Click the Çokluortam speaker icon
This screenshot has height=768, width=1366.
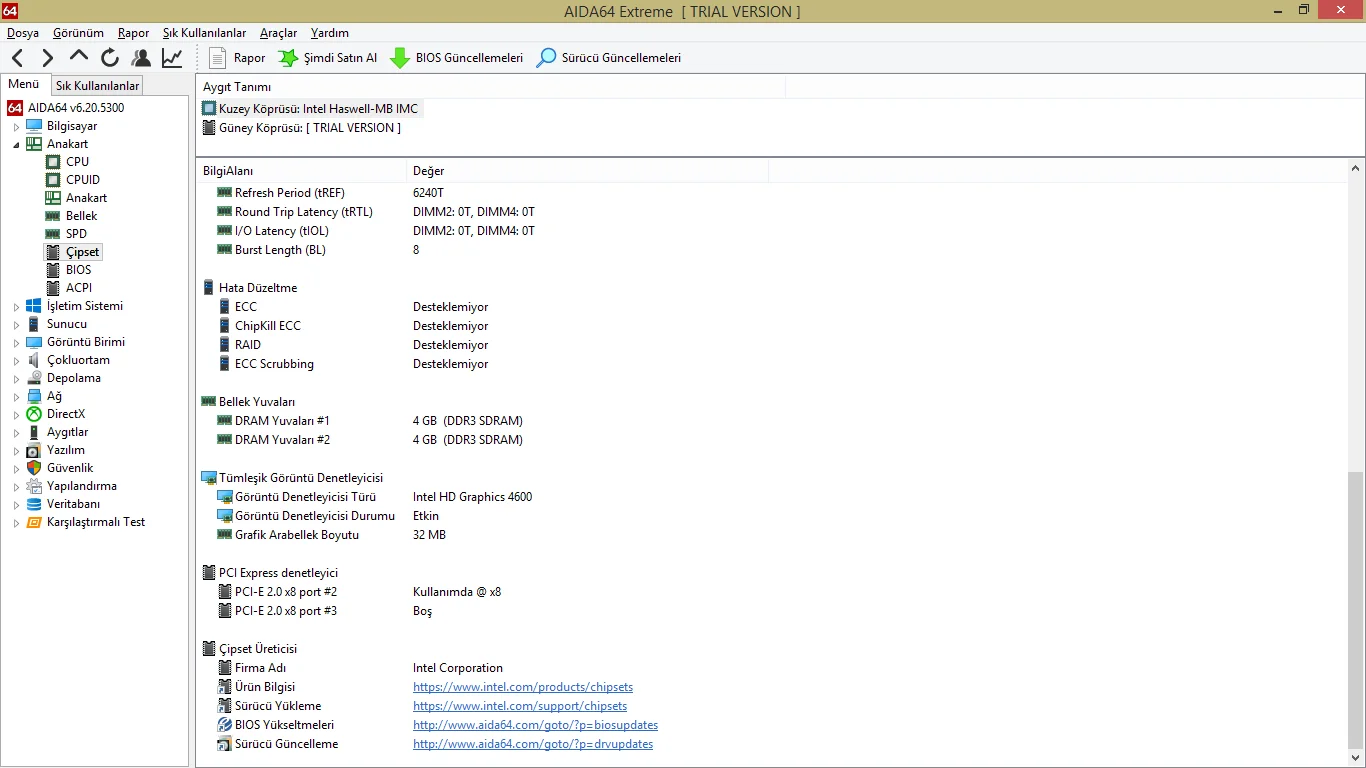(x=34, y=360)
